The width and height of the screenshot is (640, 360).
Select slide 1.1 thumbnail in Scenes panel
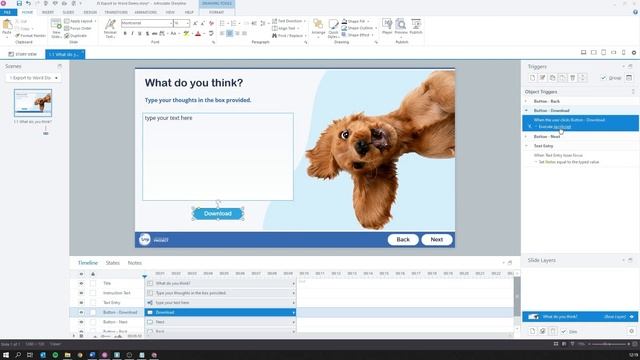point(33,103)
